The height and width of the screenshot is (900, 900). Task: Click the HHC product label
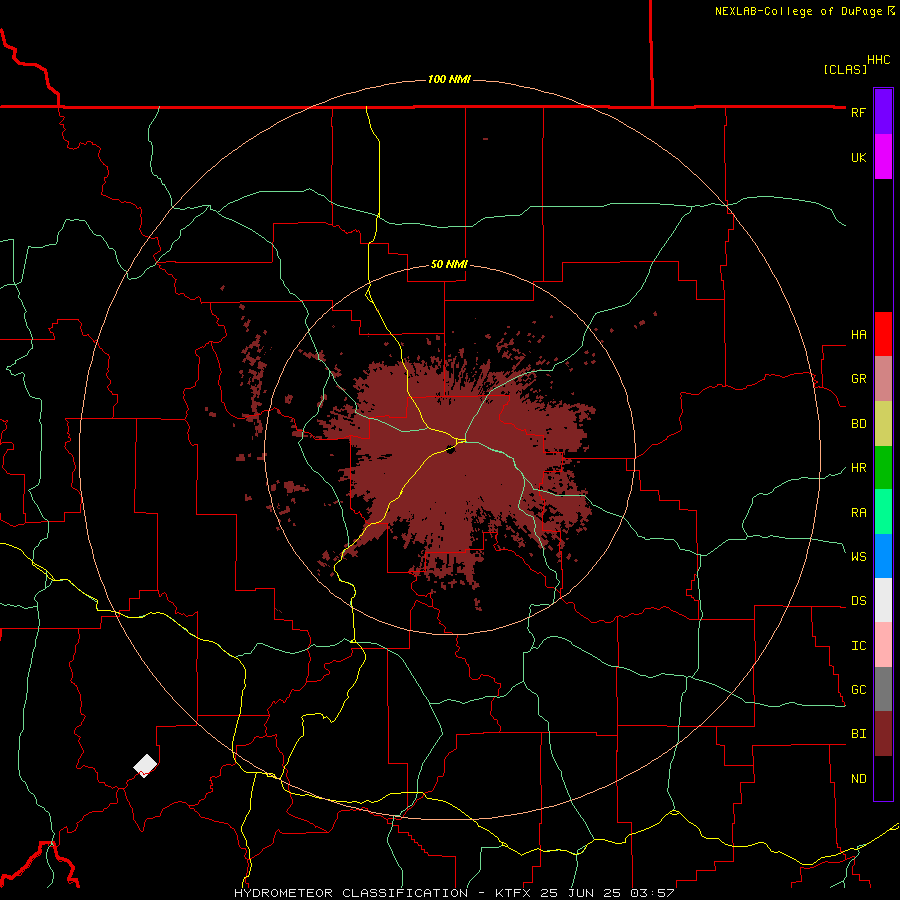tap(878, 60)
